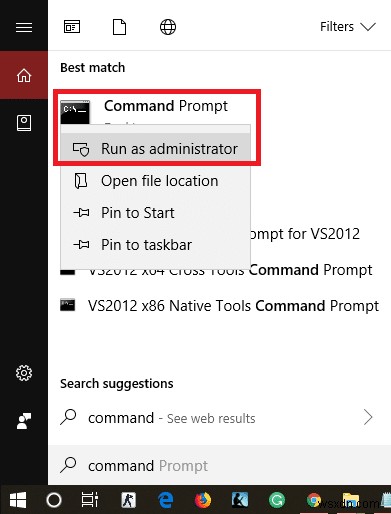Expand the Filters dropdown
The image size is (391, 514).
[348, 27]
